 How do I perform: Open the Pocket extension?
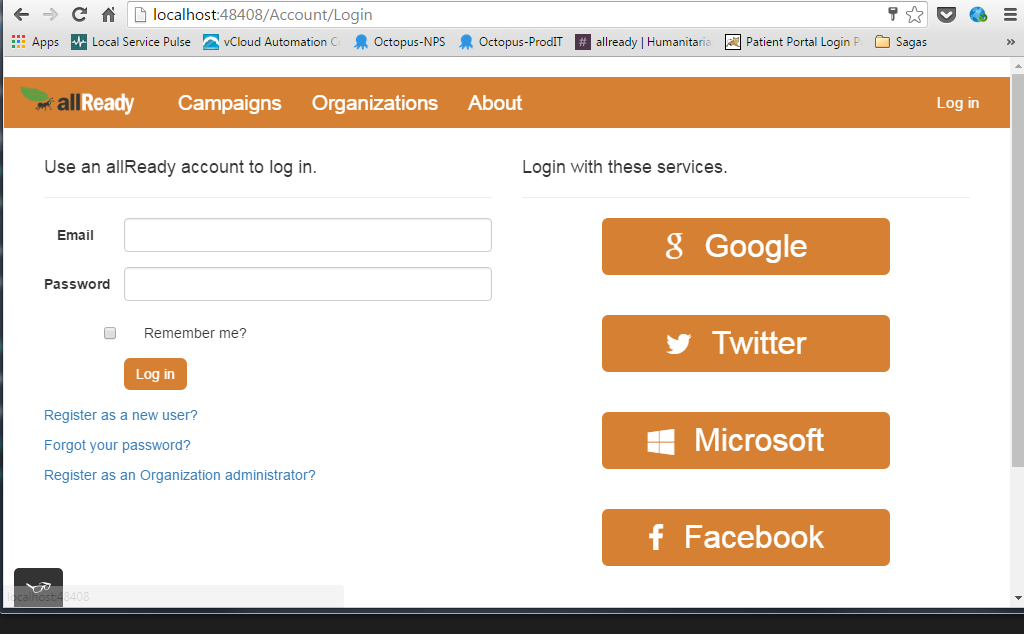tap(946, 14)
